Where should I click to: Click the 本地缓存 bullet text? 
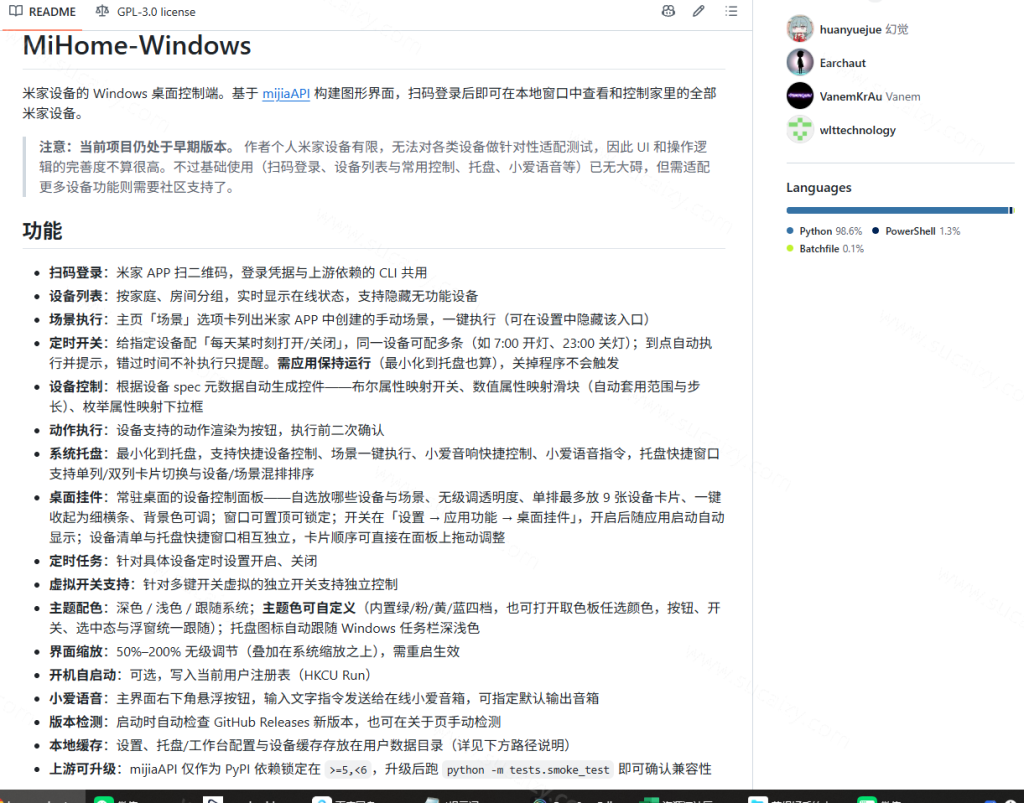(x=310, y=746)
